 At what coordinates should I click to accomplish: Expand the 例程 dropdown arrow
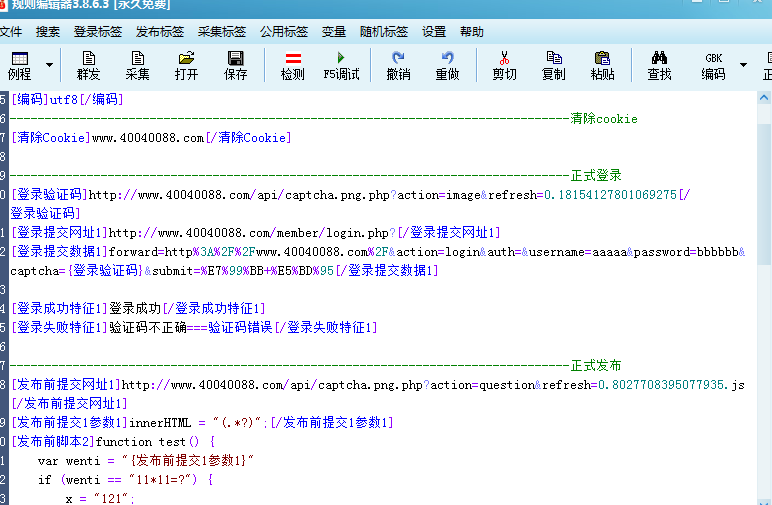tap(49, 66)
